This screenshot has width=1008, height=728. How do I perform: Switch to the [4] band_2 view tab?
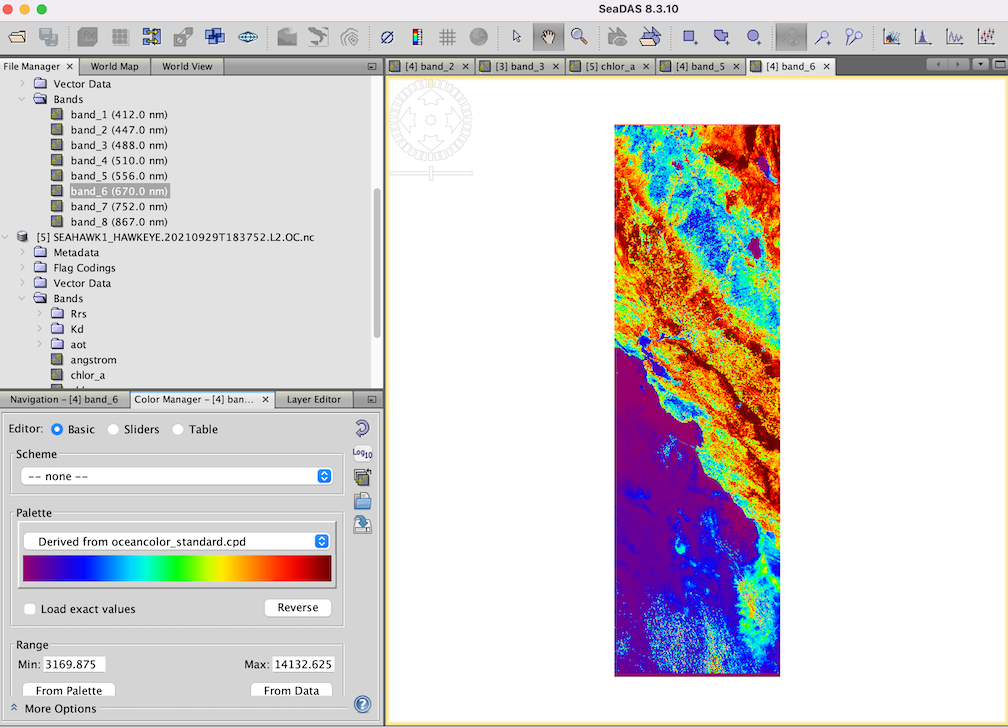click(429, 66)
